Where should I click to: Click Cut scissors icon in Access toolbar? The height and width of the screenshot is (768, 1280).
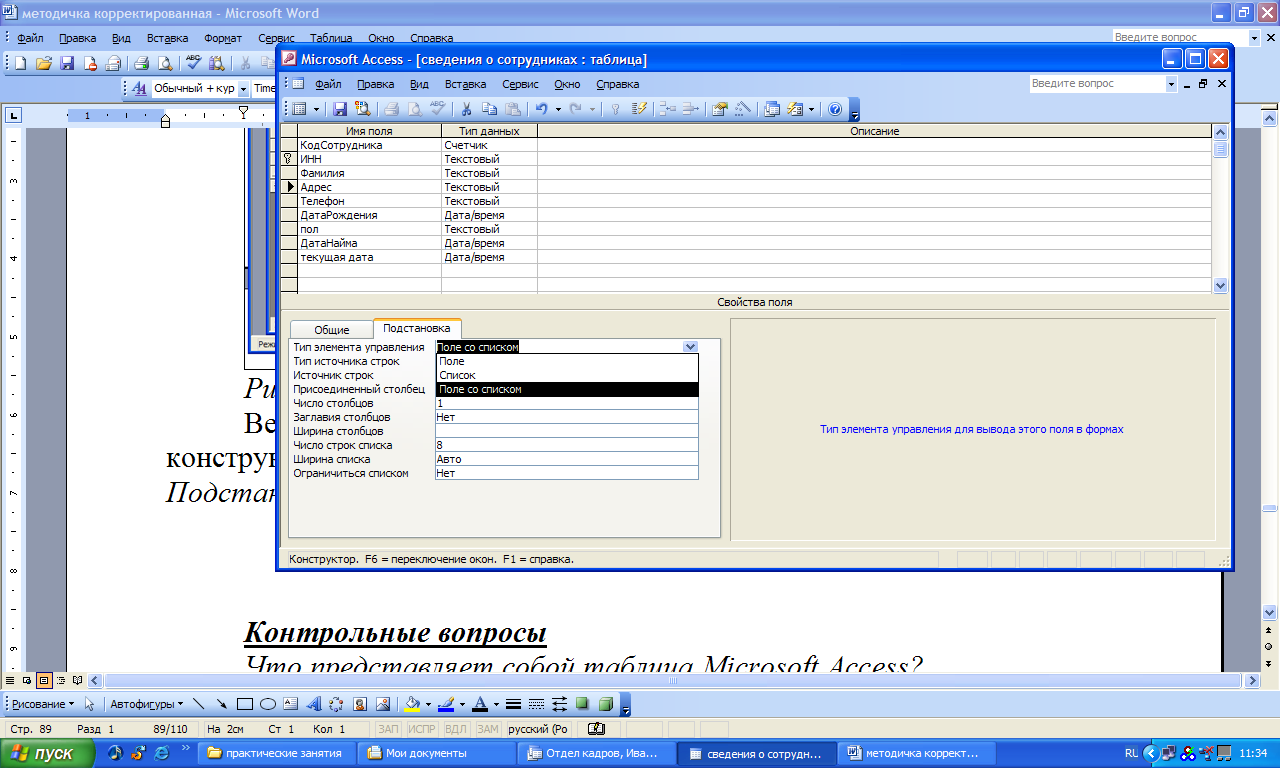465,109
